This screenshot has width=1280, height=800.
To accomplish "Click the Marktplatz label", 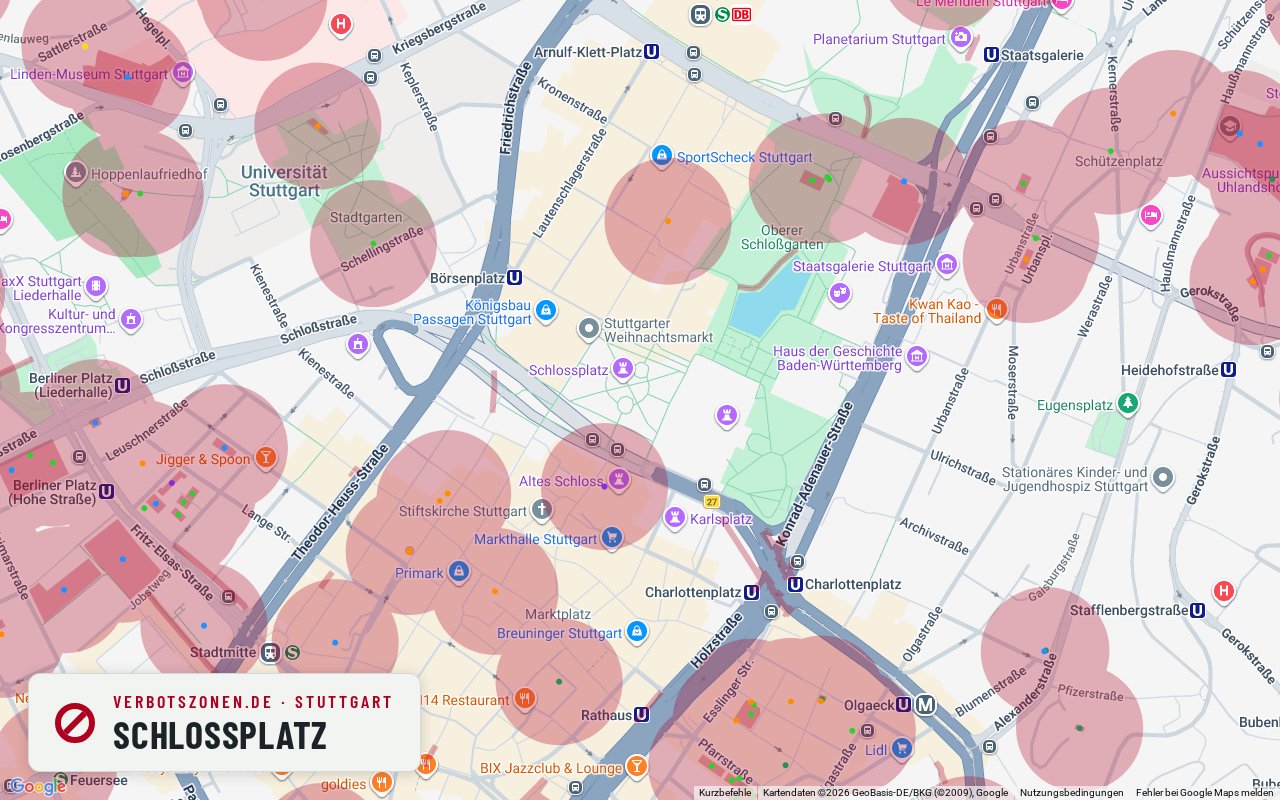I will point(558,614).
